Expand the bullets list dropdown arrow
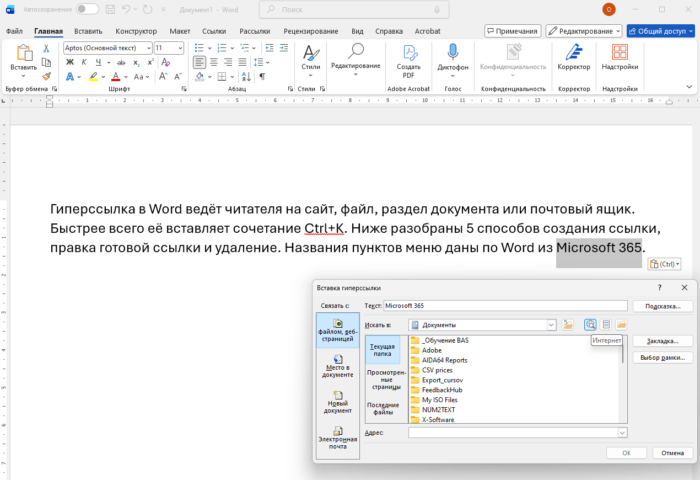 209,48
